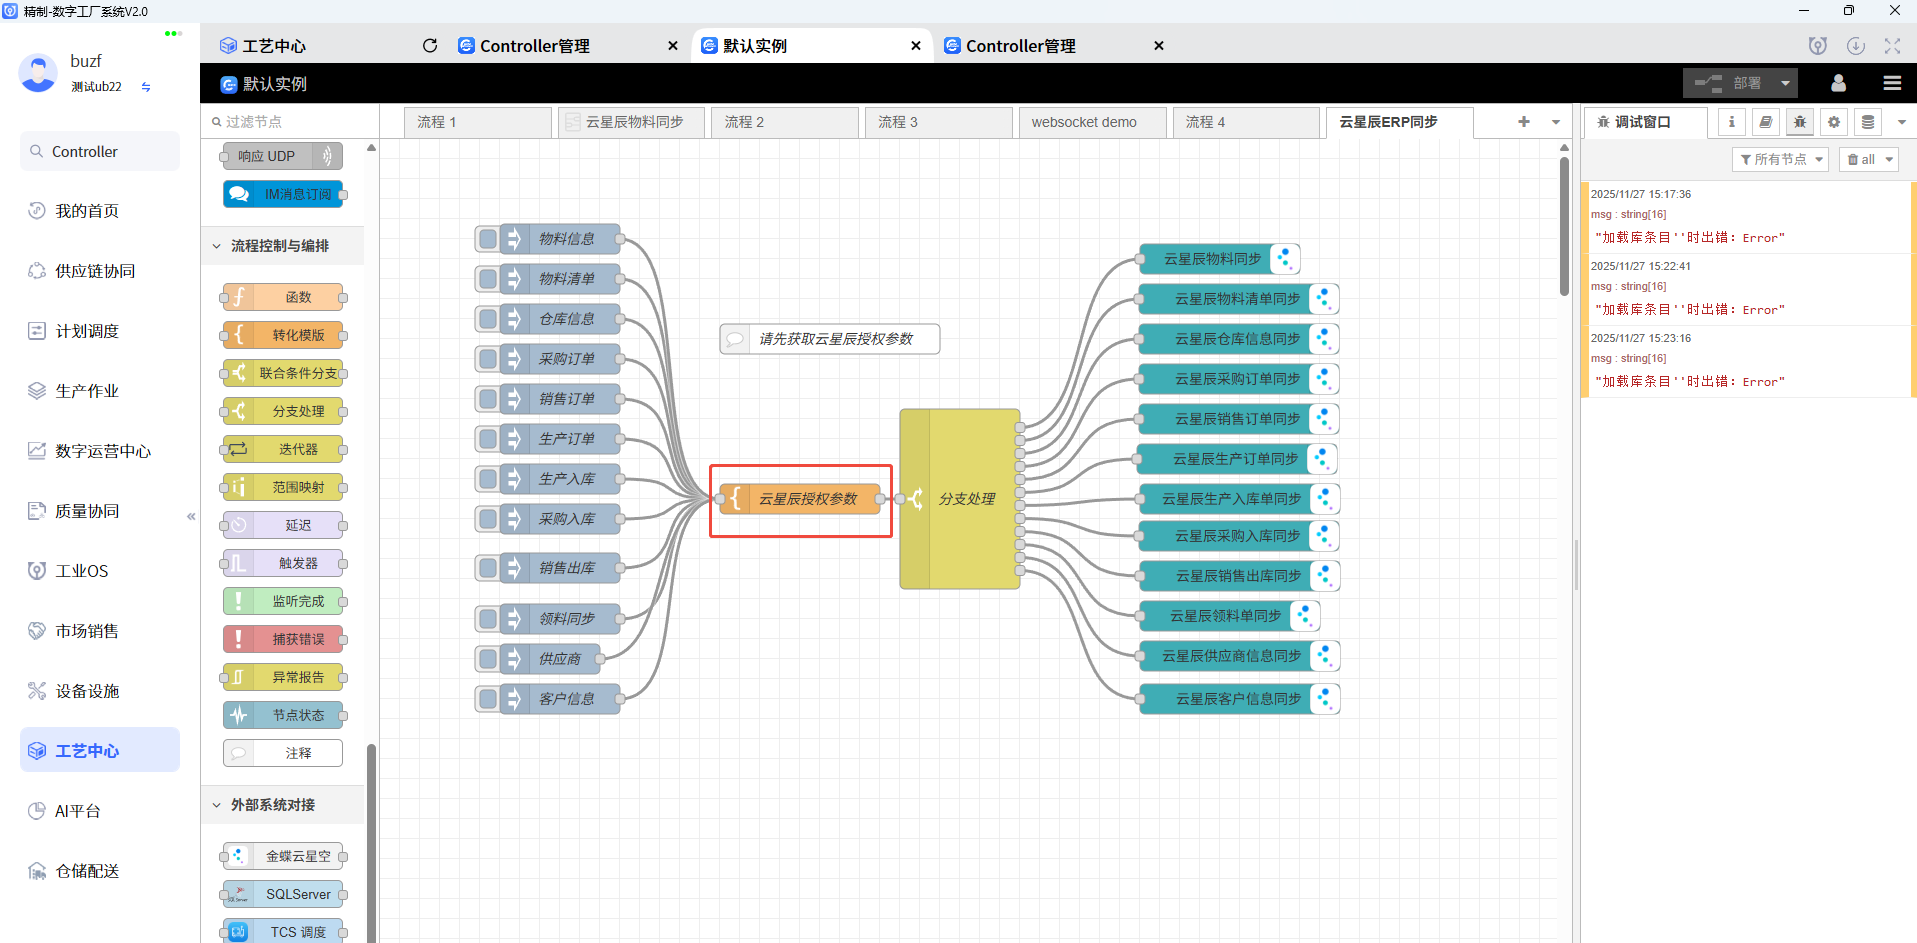Open the context data database icon
The image size is (1917, 943).
coord(1868,122)
